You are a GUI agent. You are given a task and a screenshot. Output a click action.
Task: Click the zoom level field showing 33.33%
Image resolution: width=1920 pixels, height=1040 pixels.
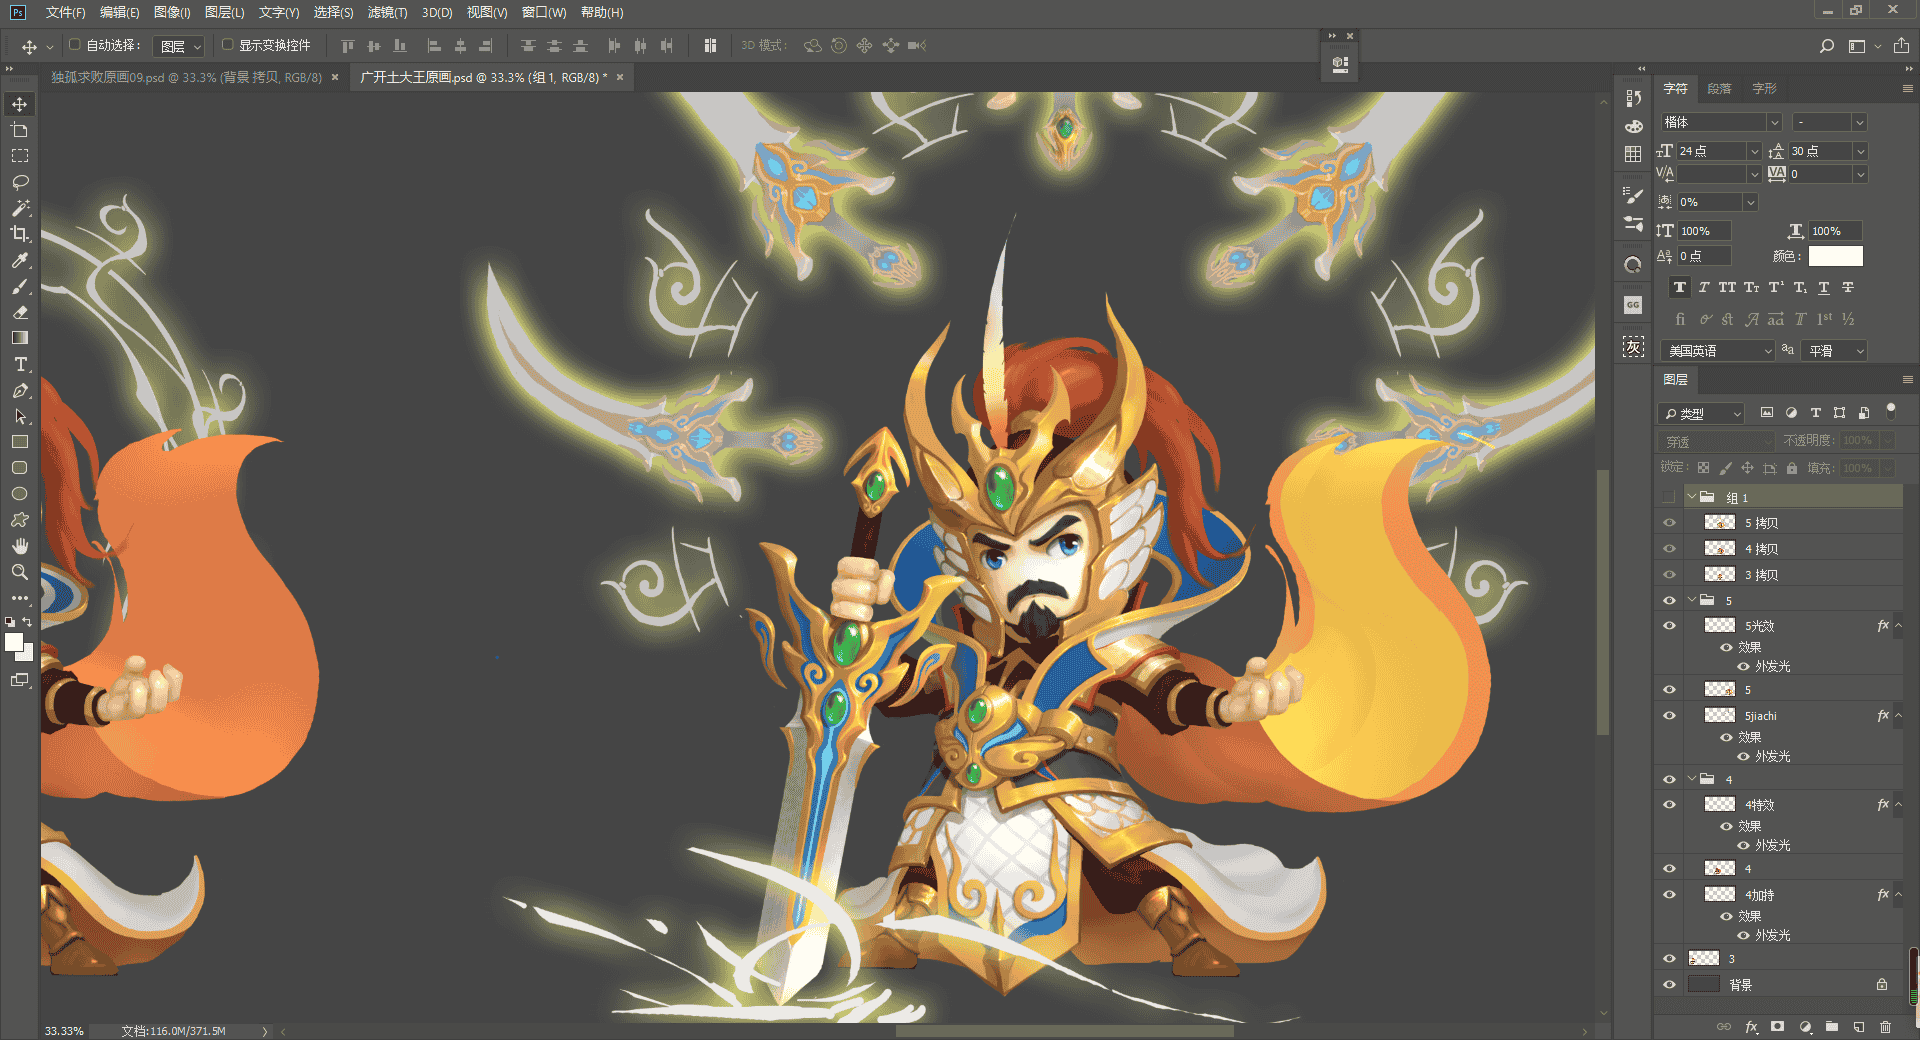[64, 1031]
